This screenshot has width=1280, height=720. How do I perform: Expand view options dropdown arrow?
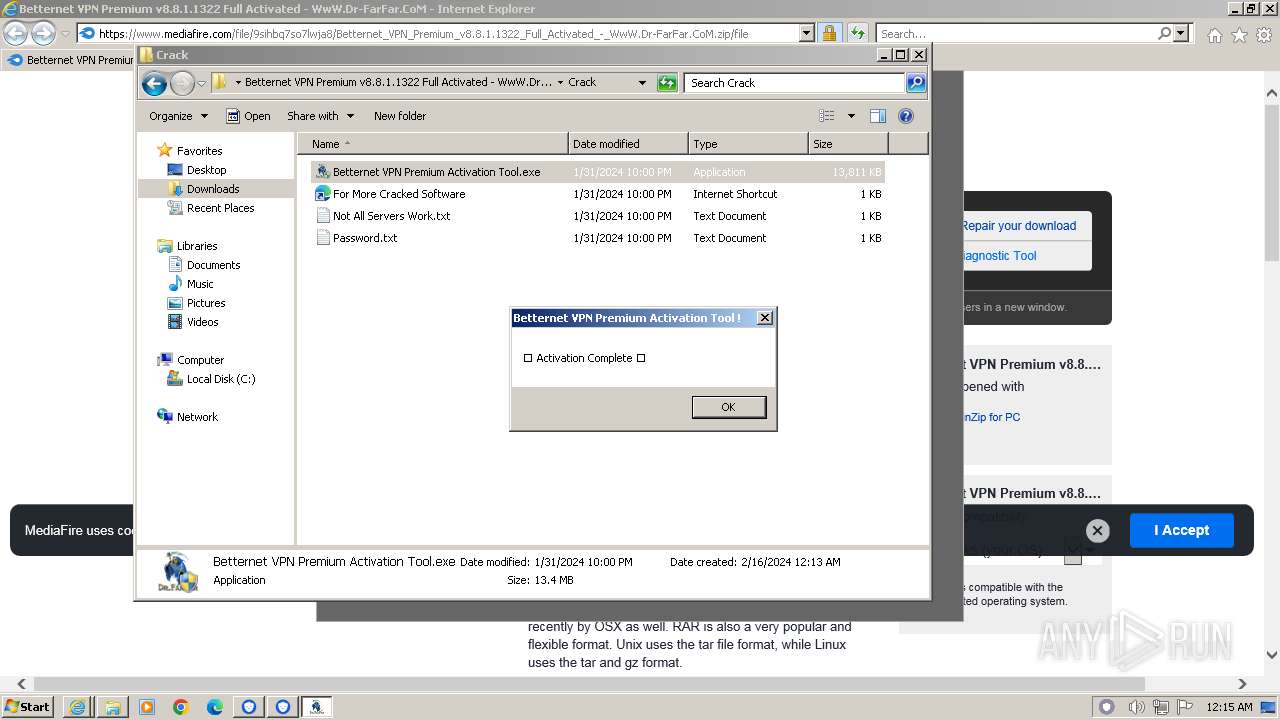tap(851, 116)
